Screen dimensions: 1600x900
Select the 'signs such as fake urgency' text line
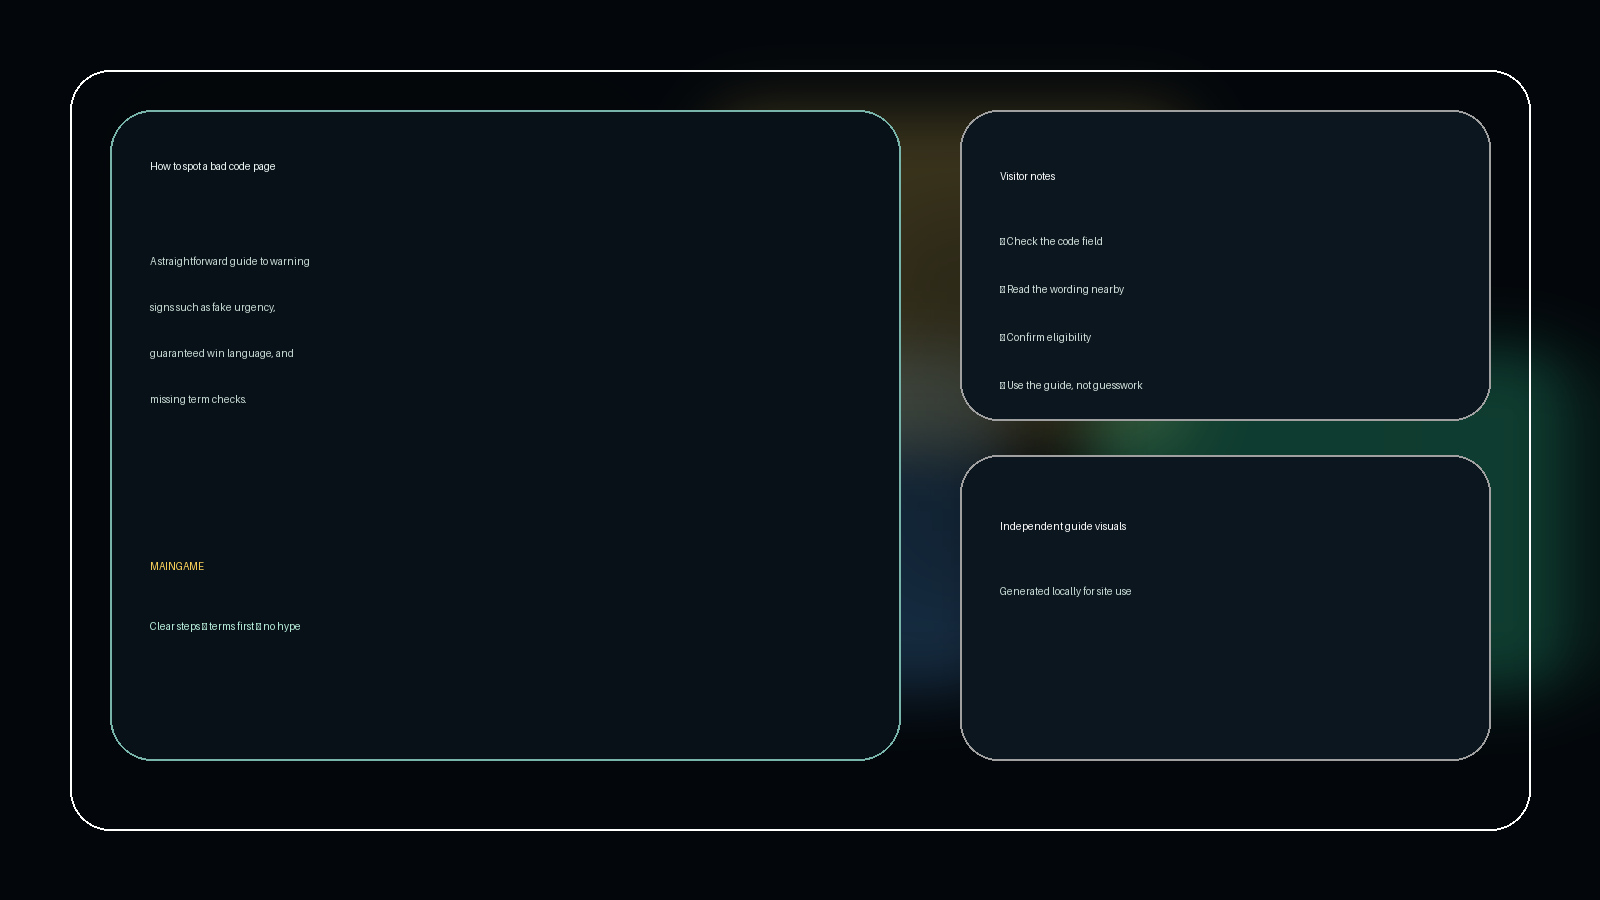coord(212,307)
